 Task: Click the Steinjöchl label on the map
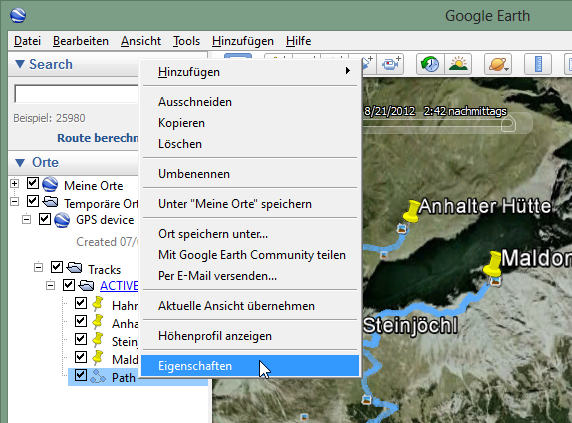pos(410,326)
